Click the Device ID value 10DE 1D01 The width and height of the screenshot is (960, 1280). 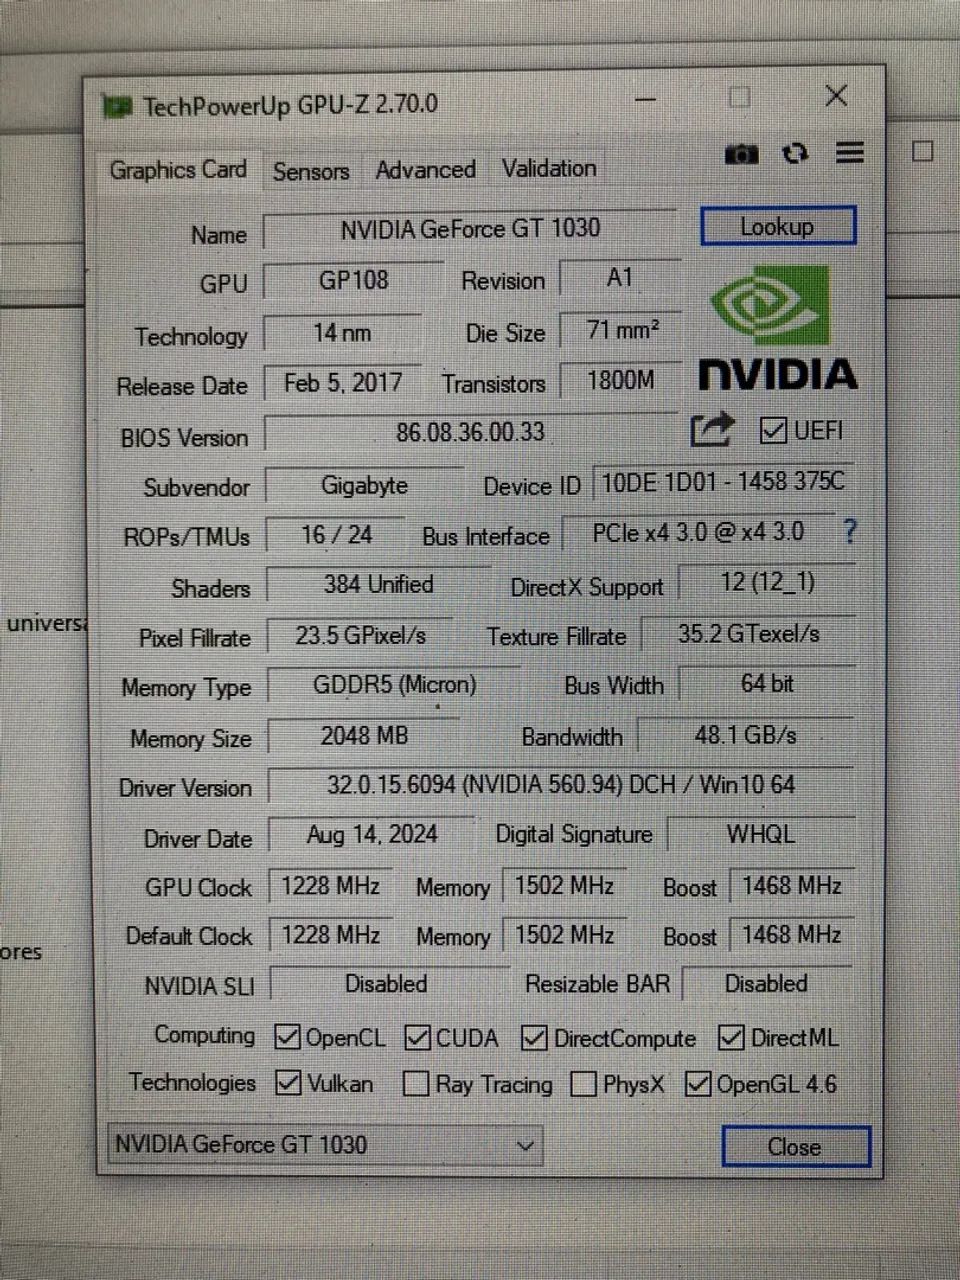tap(723, 482)
